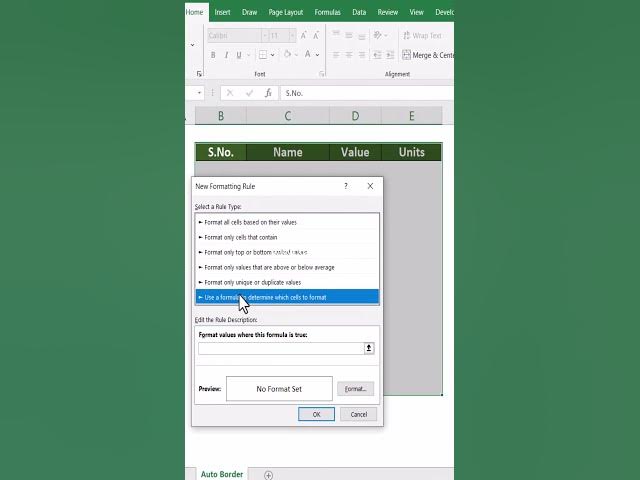Open the font name Calibri dropdown
Viewport: 640px width, 480px height.
264,36
